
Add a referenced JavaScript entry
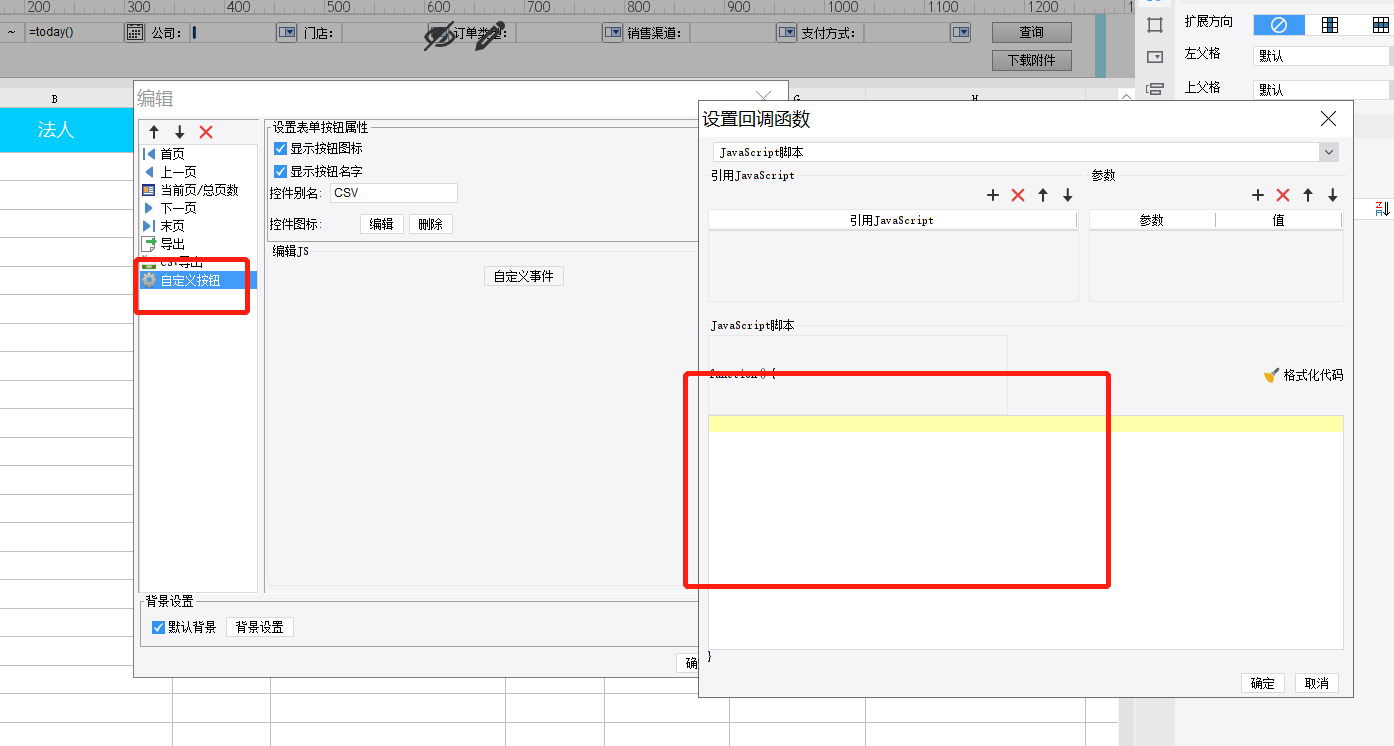(993, 195)
